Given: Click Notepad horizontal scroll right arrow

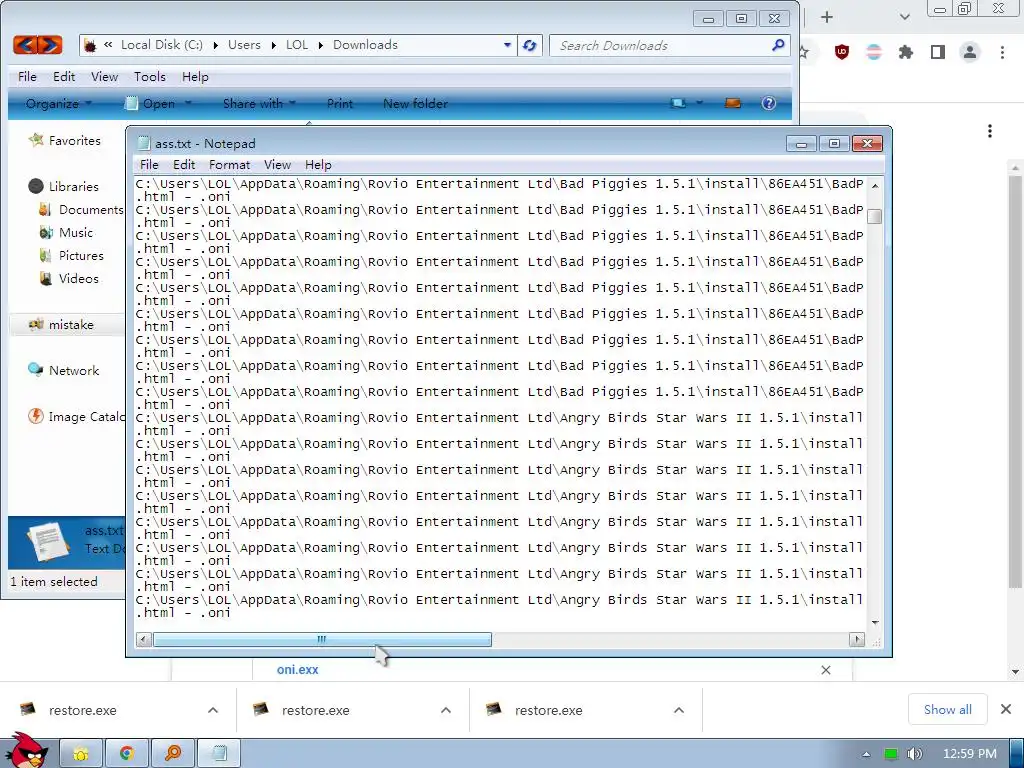Looking at the screenshot, I should [857, 639].
